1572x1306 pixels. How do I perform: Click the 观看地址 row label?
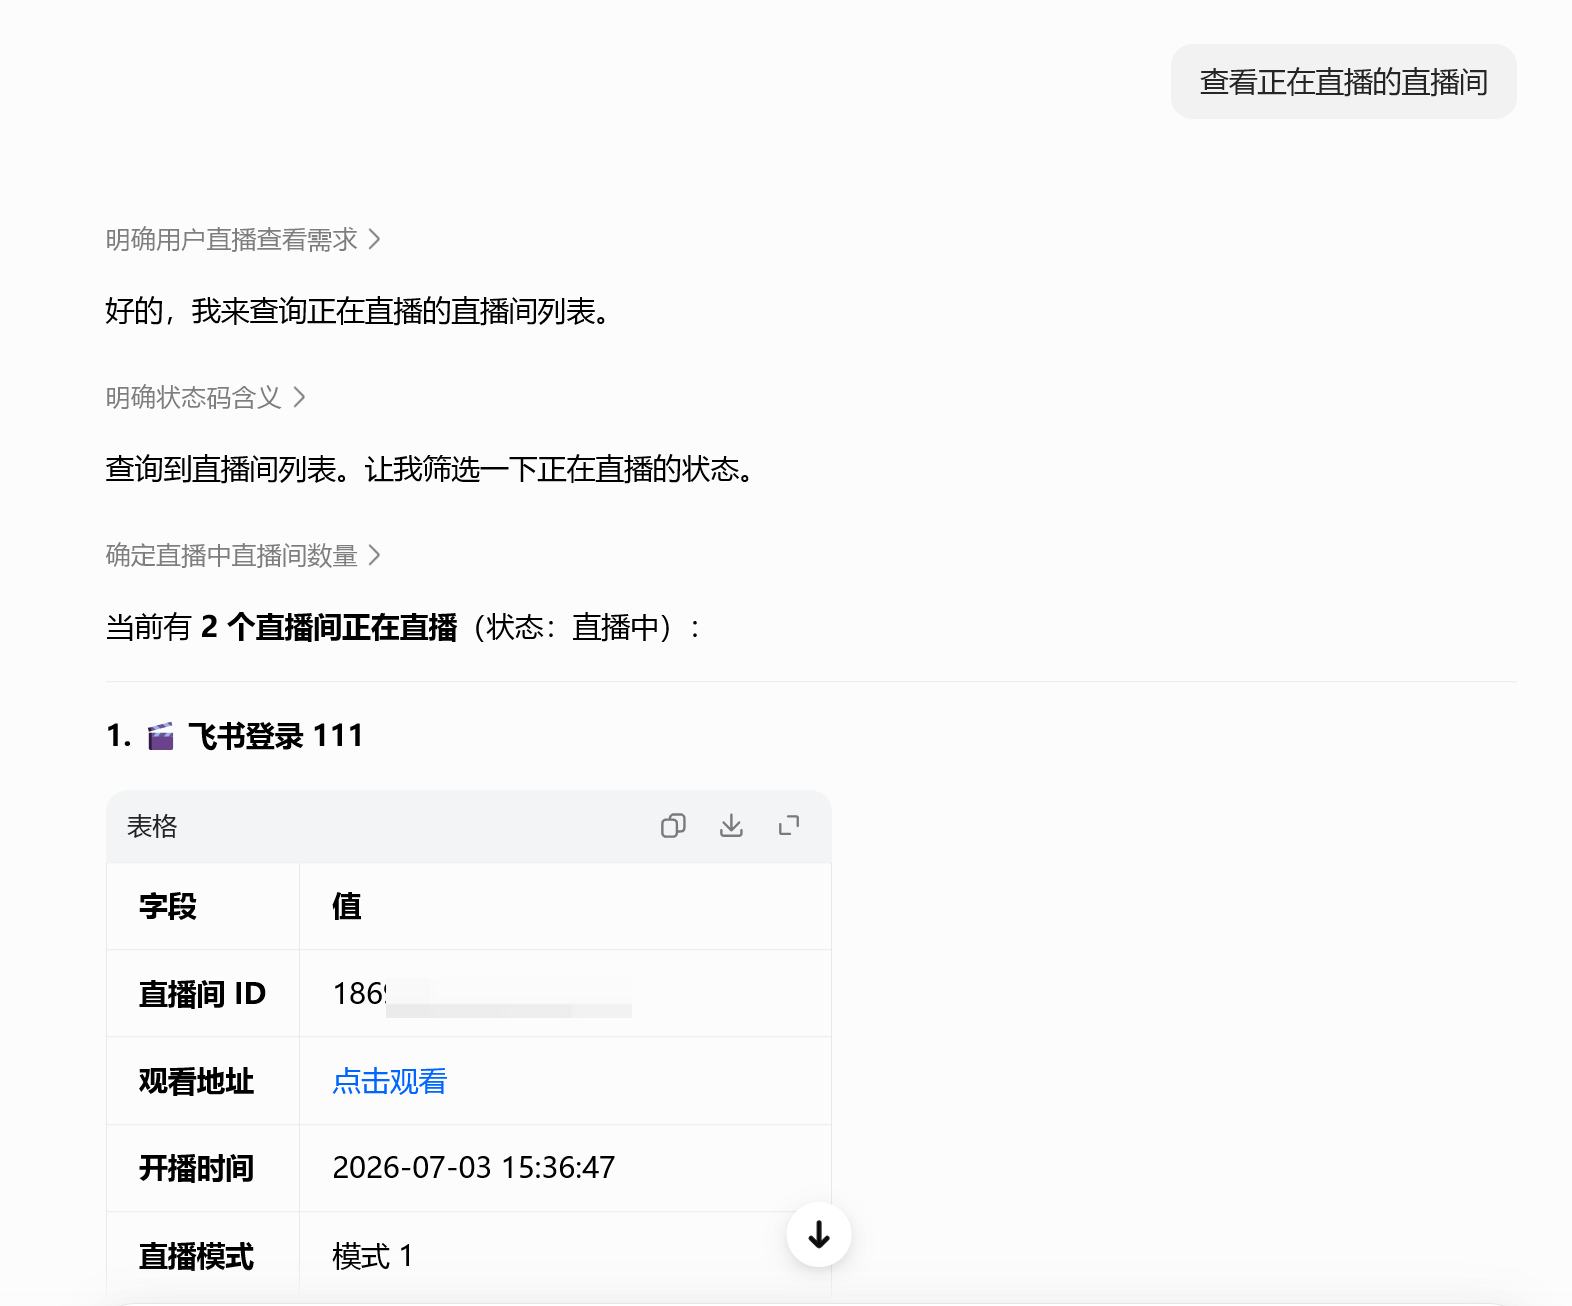click(x=196, y=1081)
